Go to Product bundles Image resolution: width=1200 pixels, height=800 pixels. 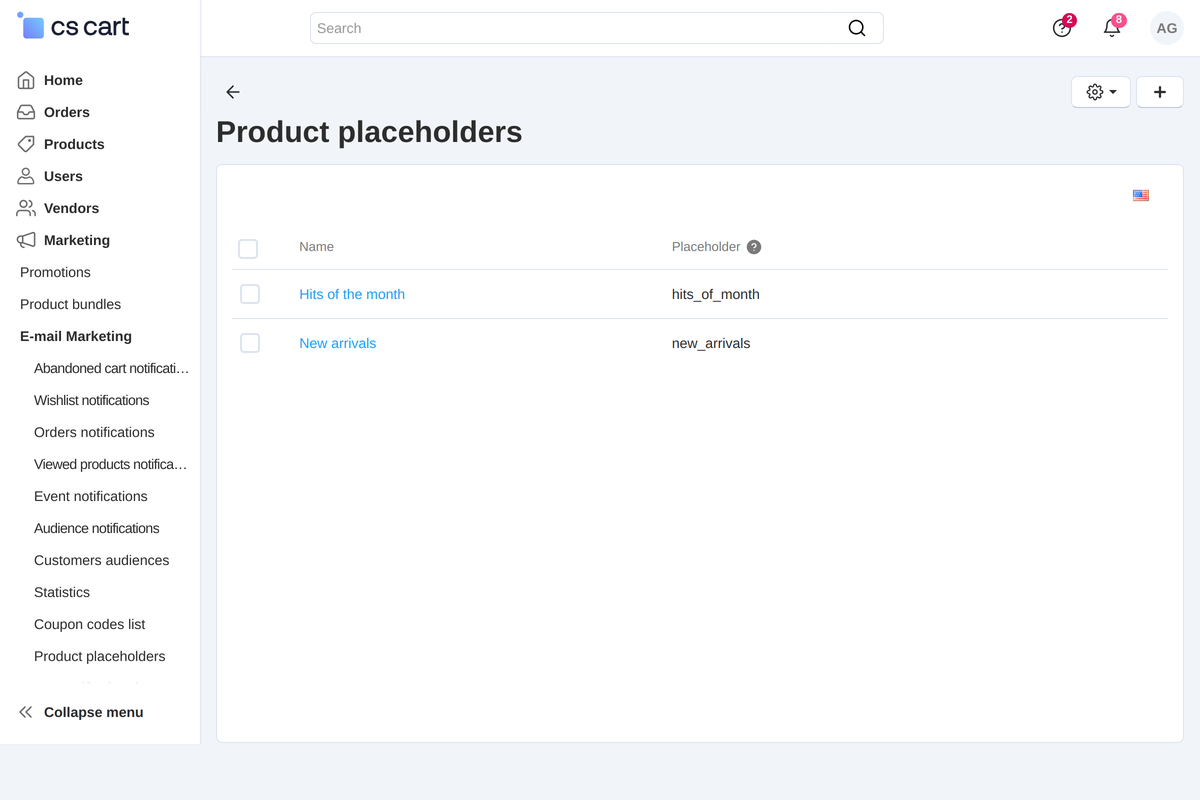click(70, 304)
